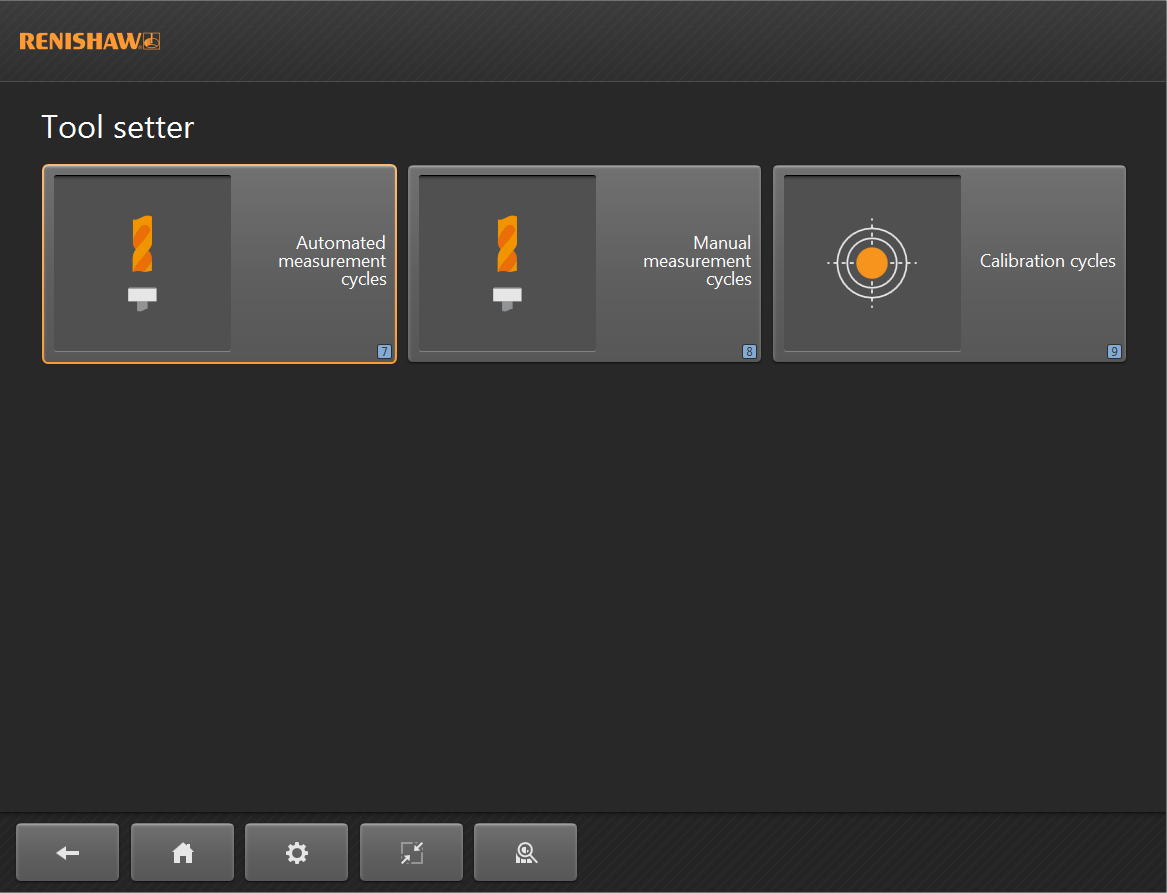1167x893 pixels.
Task: Click the drill icon in Manual measurement tile
Action: pyautogui.click(x=507, y=244)
